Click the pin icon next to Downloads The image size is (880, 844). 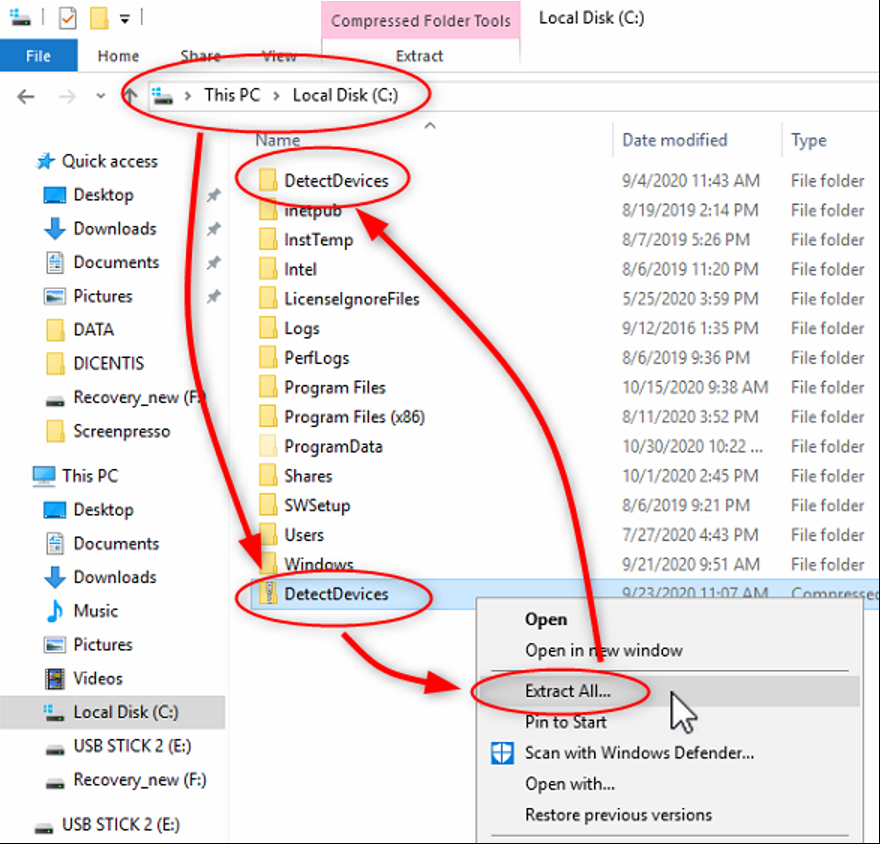[x=213, y=229]
